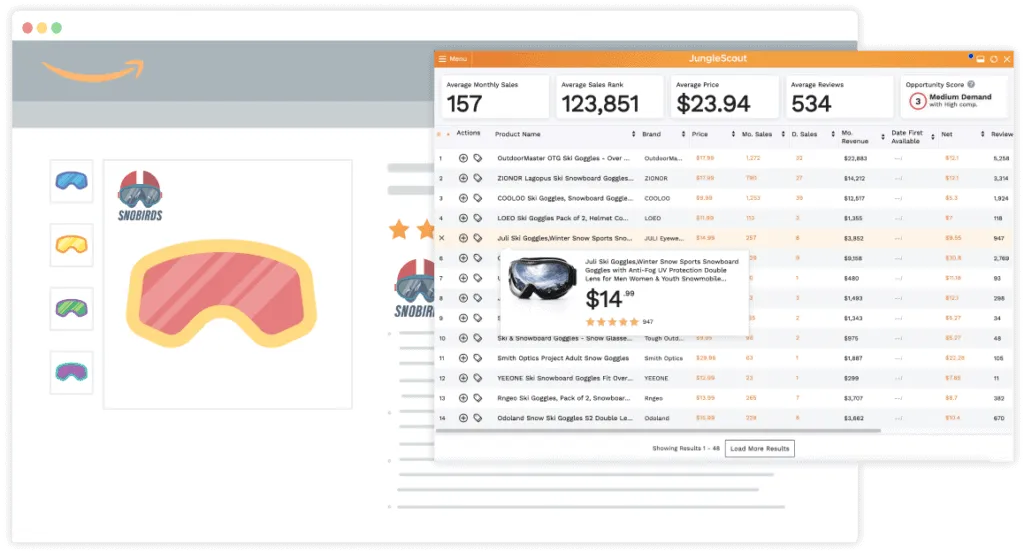This screenshot has width=1024, height=553.
Task: Select the yellow goggles thumbnail
Action: point(72,244)
